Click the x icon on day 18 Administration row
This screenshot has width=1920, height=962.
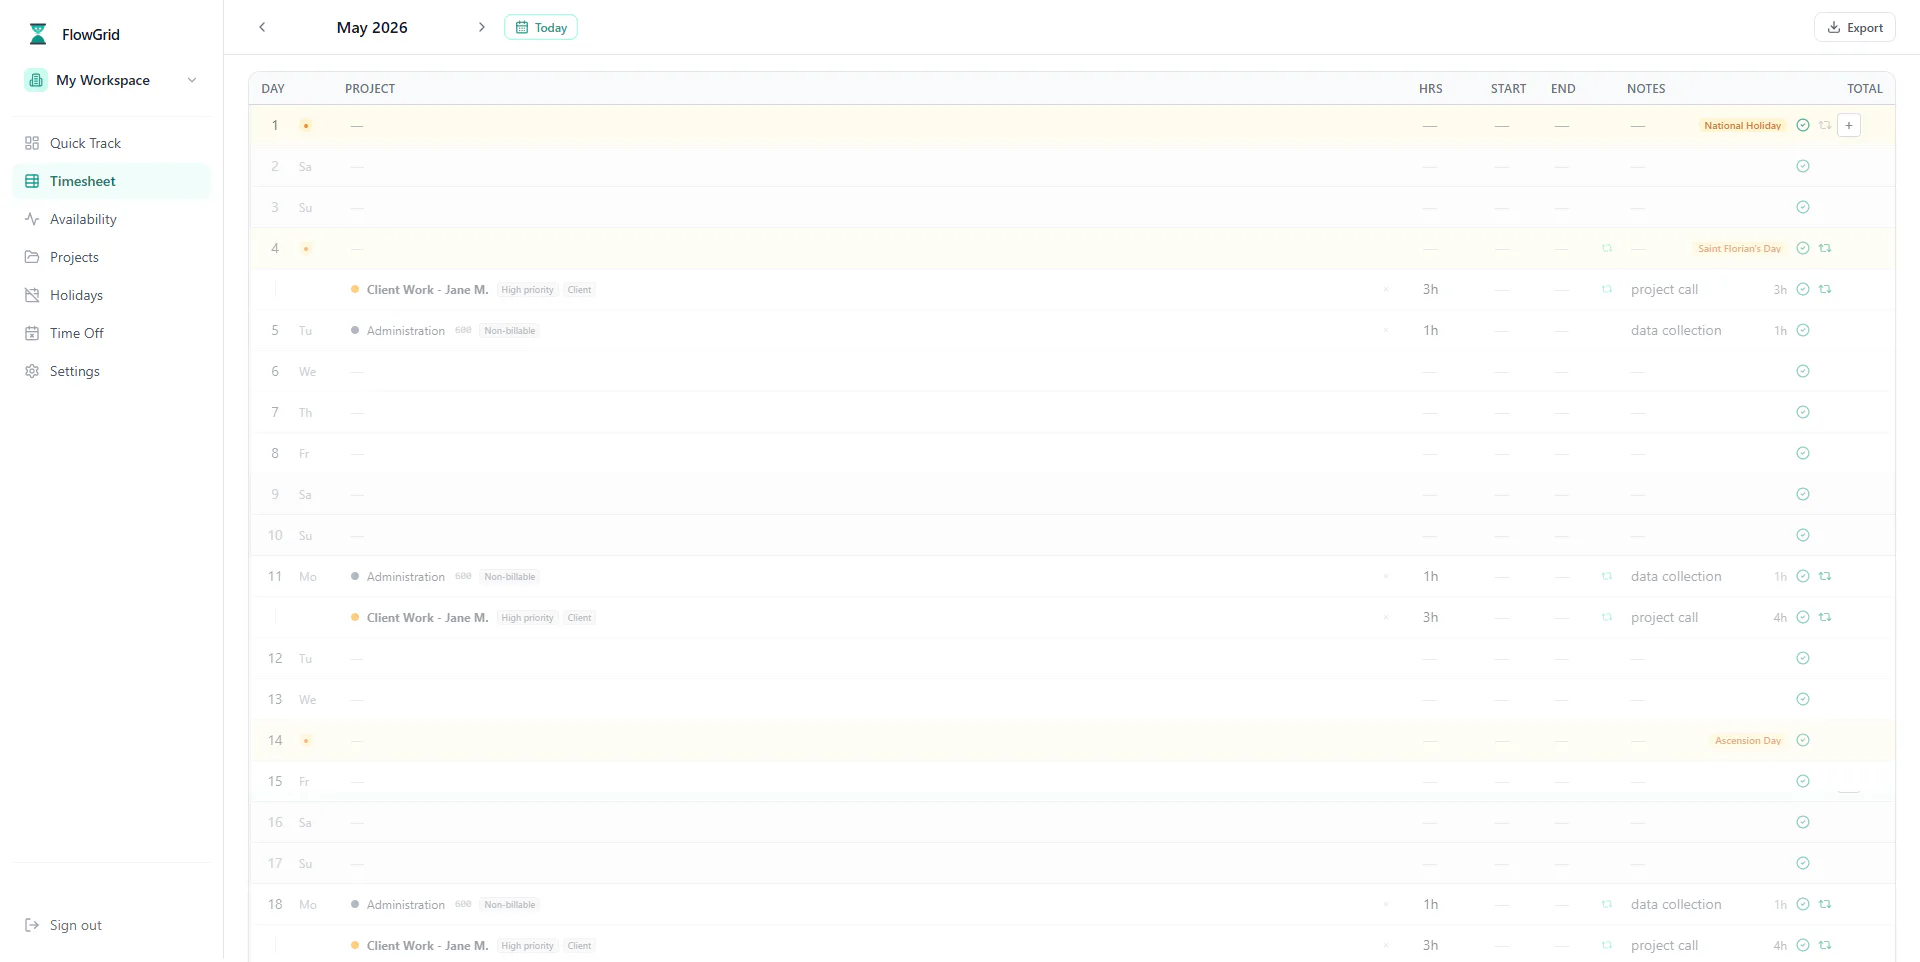[1386, 904]
